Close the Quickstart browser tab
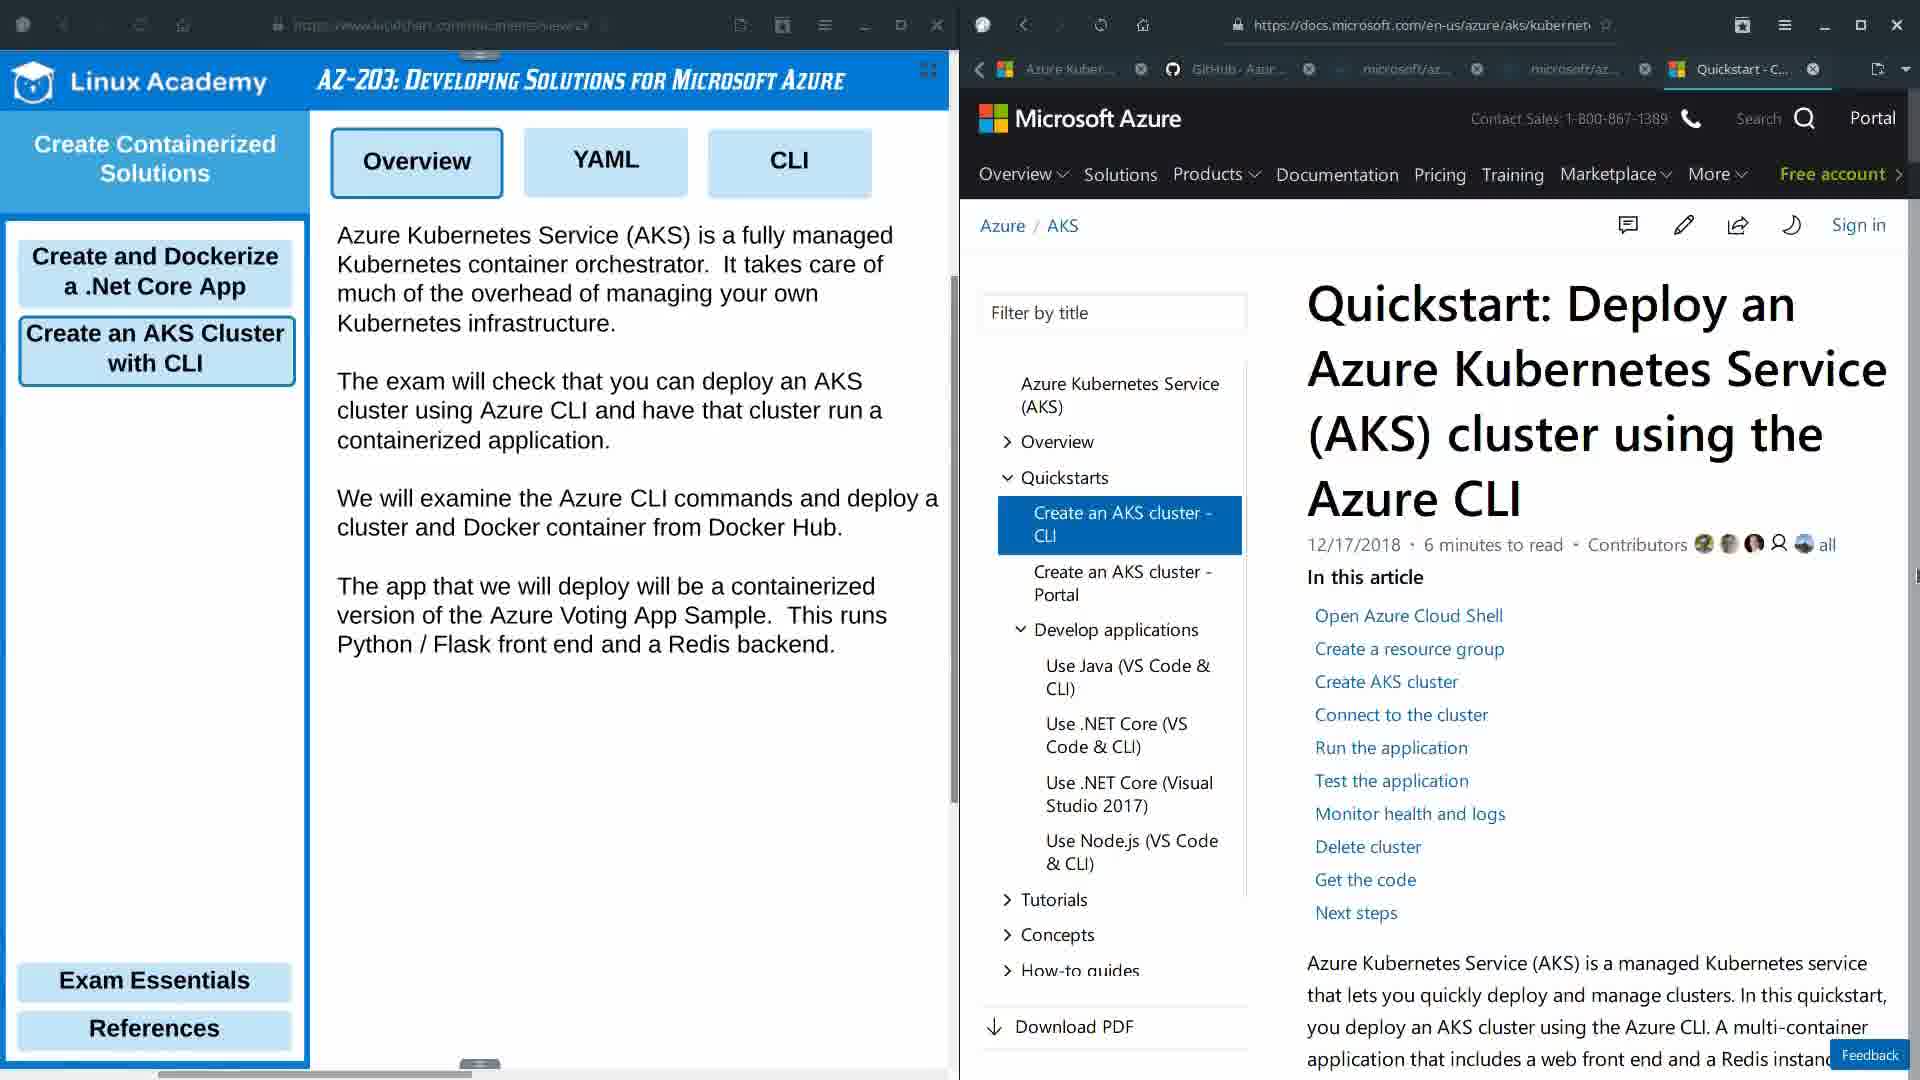 tap(1813, 69)
